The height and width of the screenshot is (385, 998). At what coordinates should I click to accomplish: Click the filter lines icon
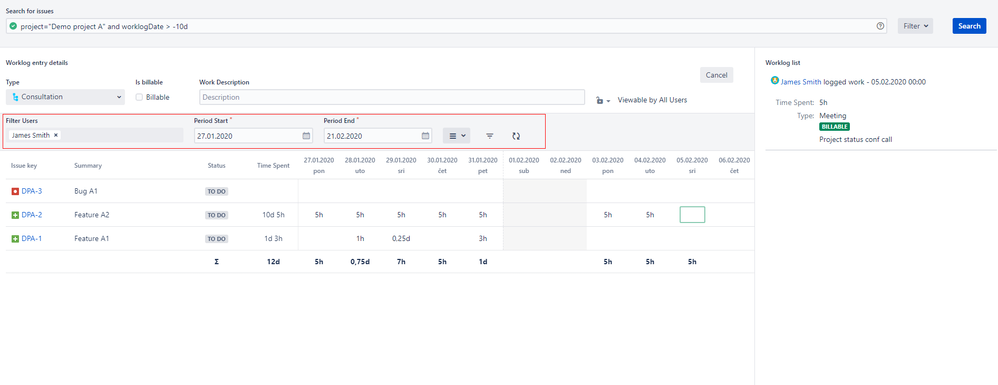click(489, 136)
